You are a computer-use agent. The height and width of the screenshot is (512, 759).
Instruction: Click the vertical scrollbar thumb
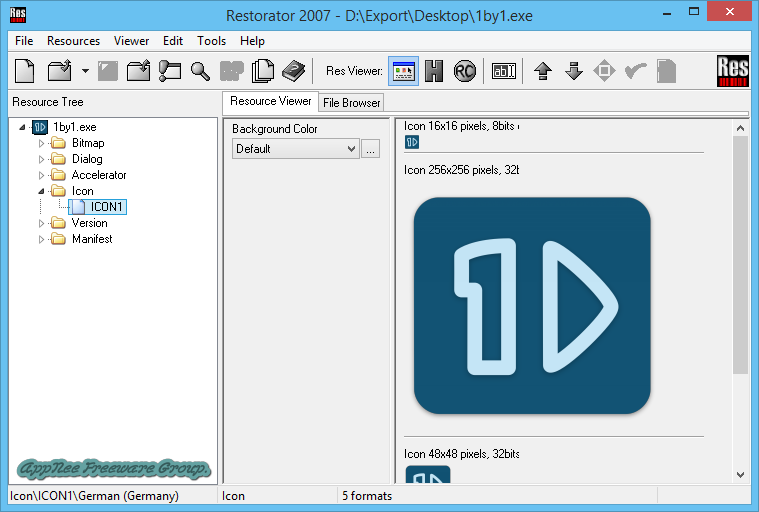tap(740, 255)
